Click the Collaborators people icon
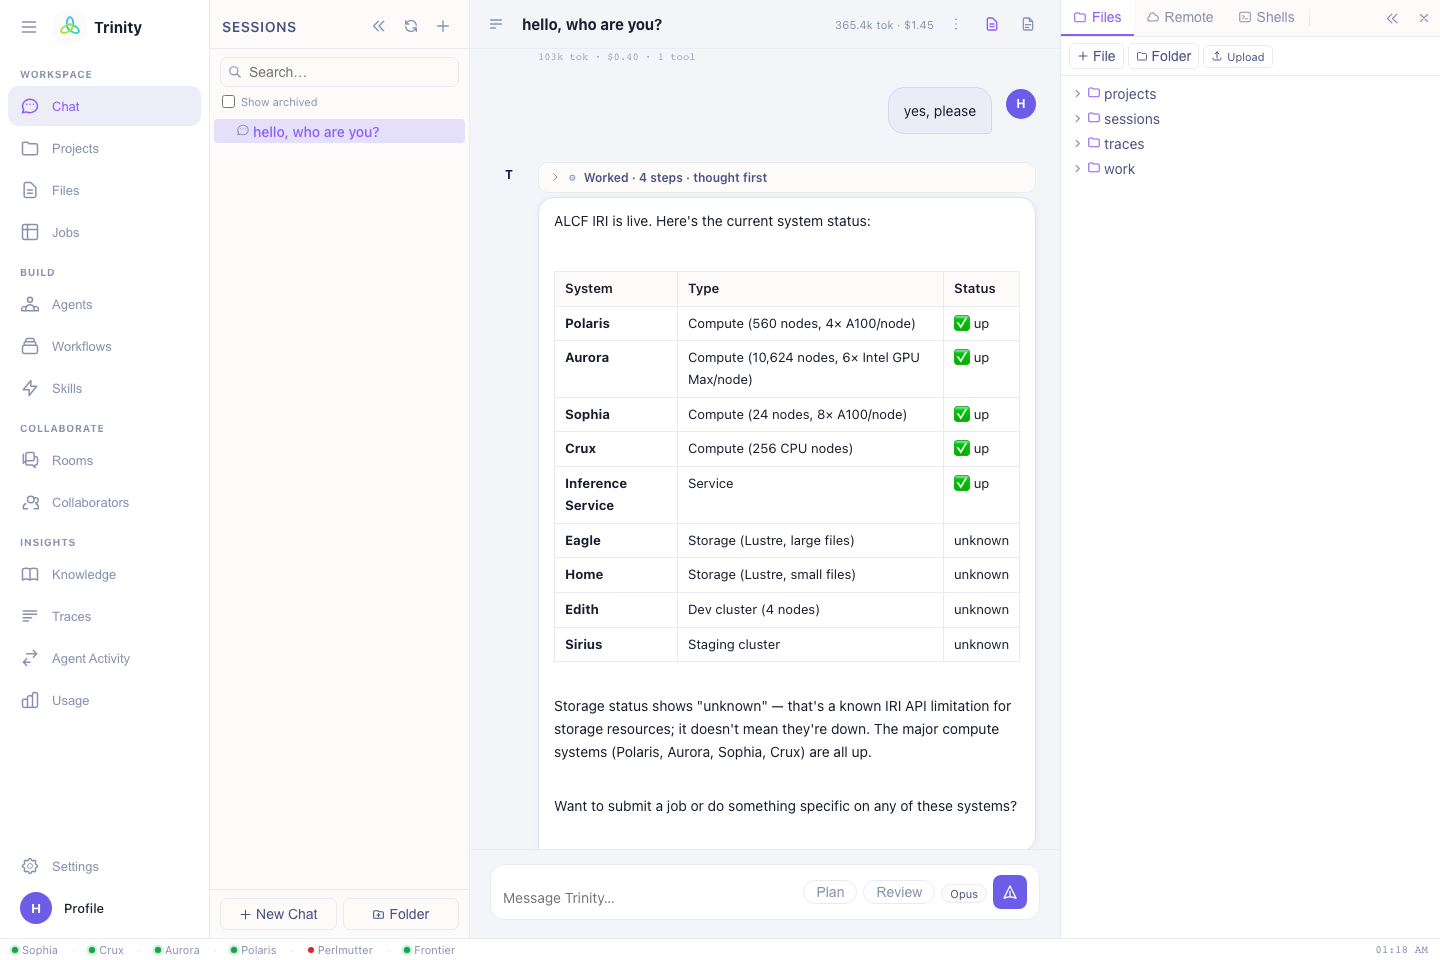The height and width of the screenshot is (960, 1440). pyautogui.click(x=30, y=502)
